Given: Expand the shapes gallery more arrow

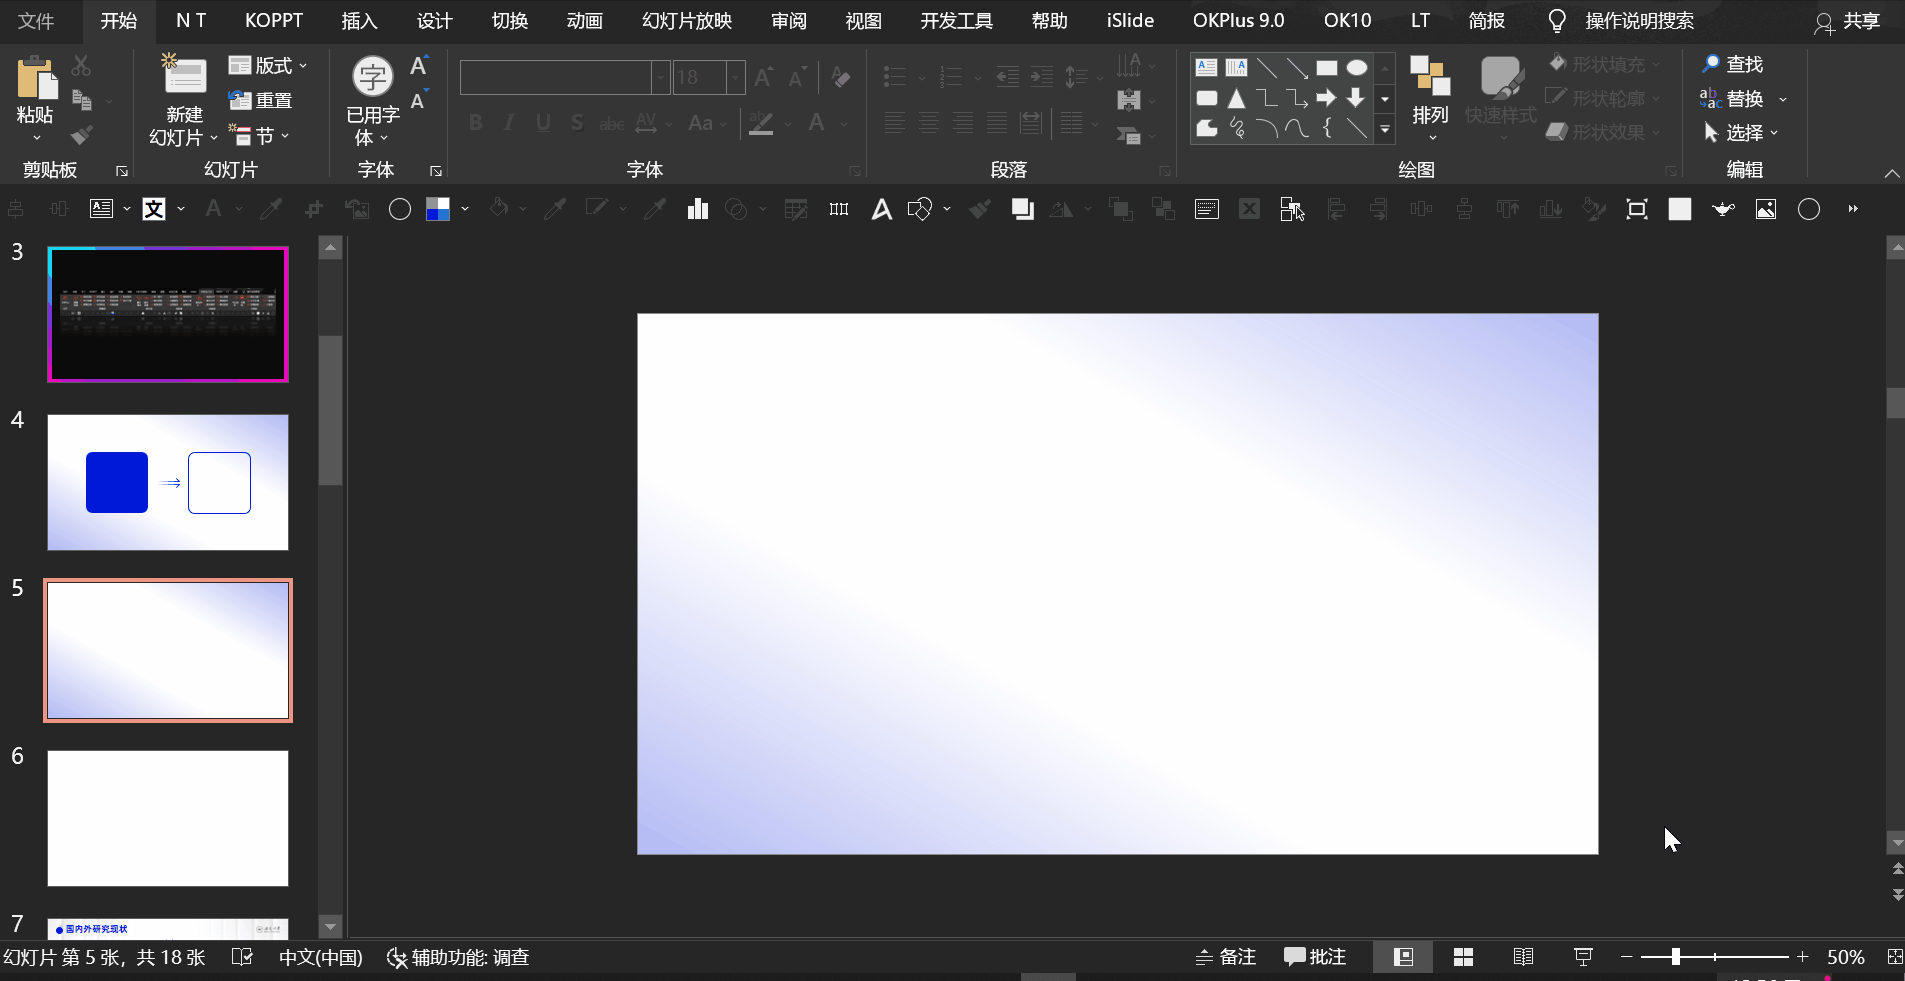Looking at the screenshot, I should [1385, 129].
